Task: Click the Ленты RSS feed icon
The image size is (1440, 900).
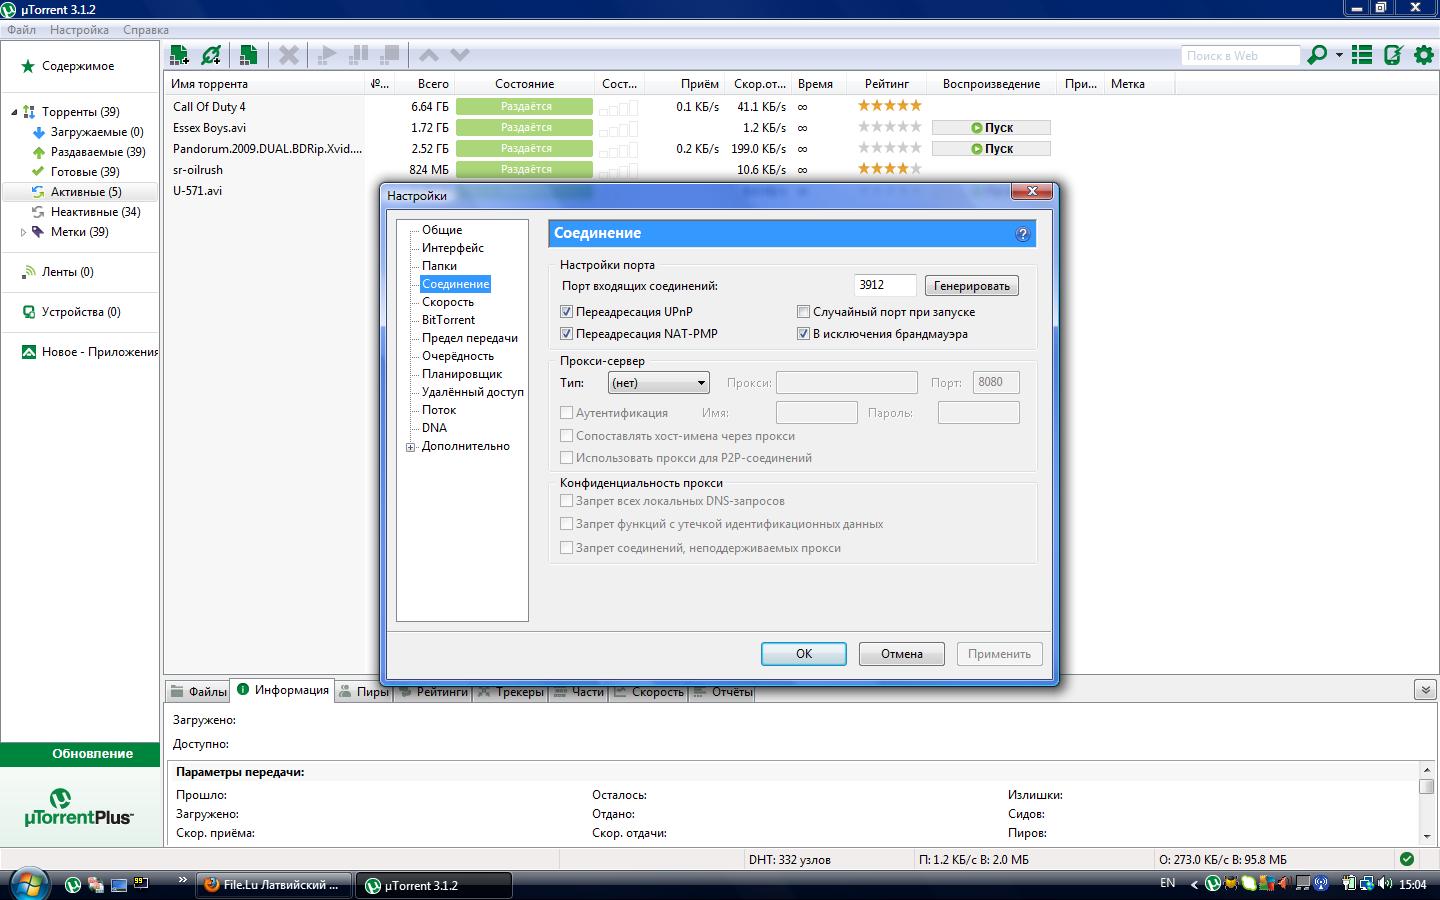Action: pos(29,272)
